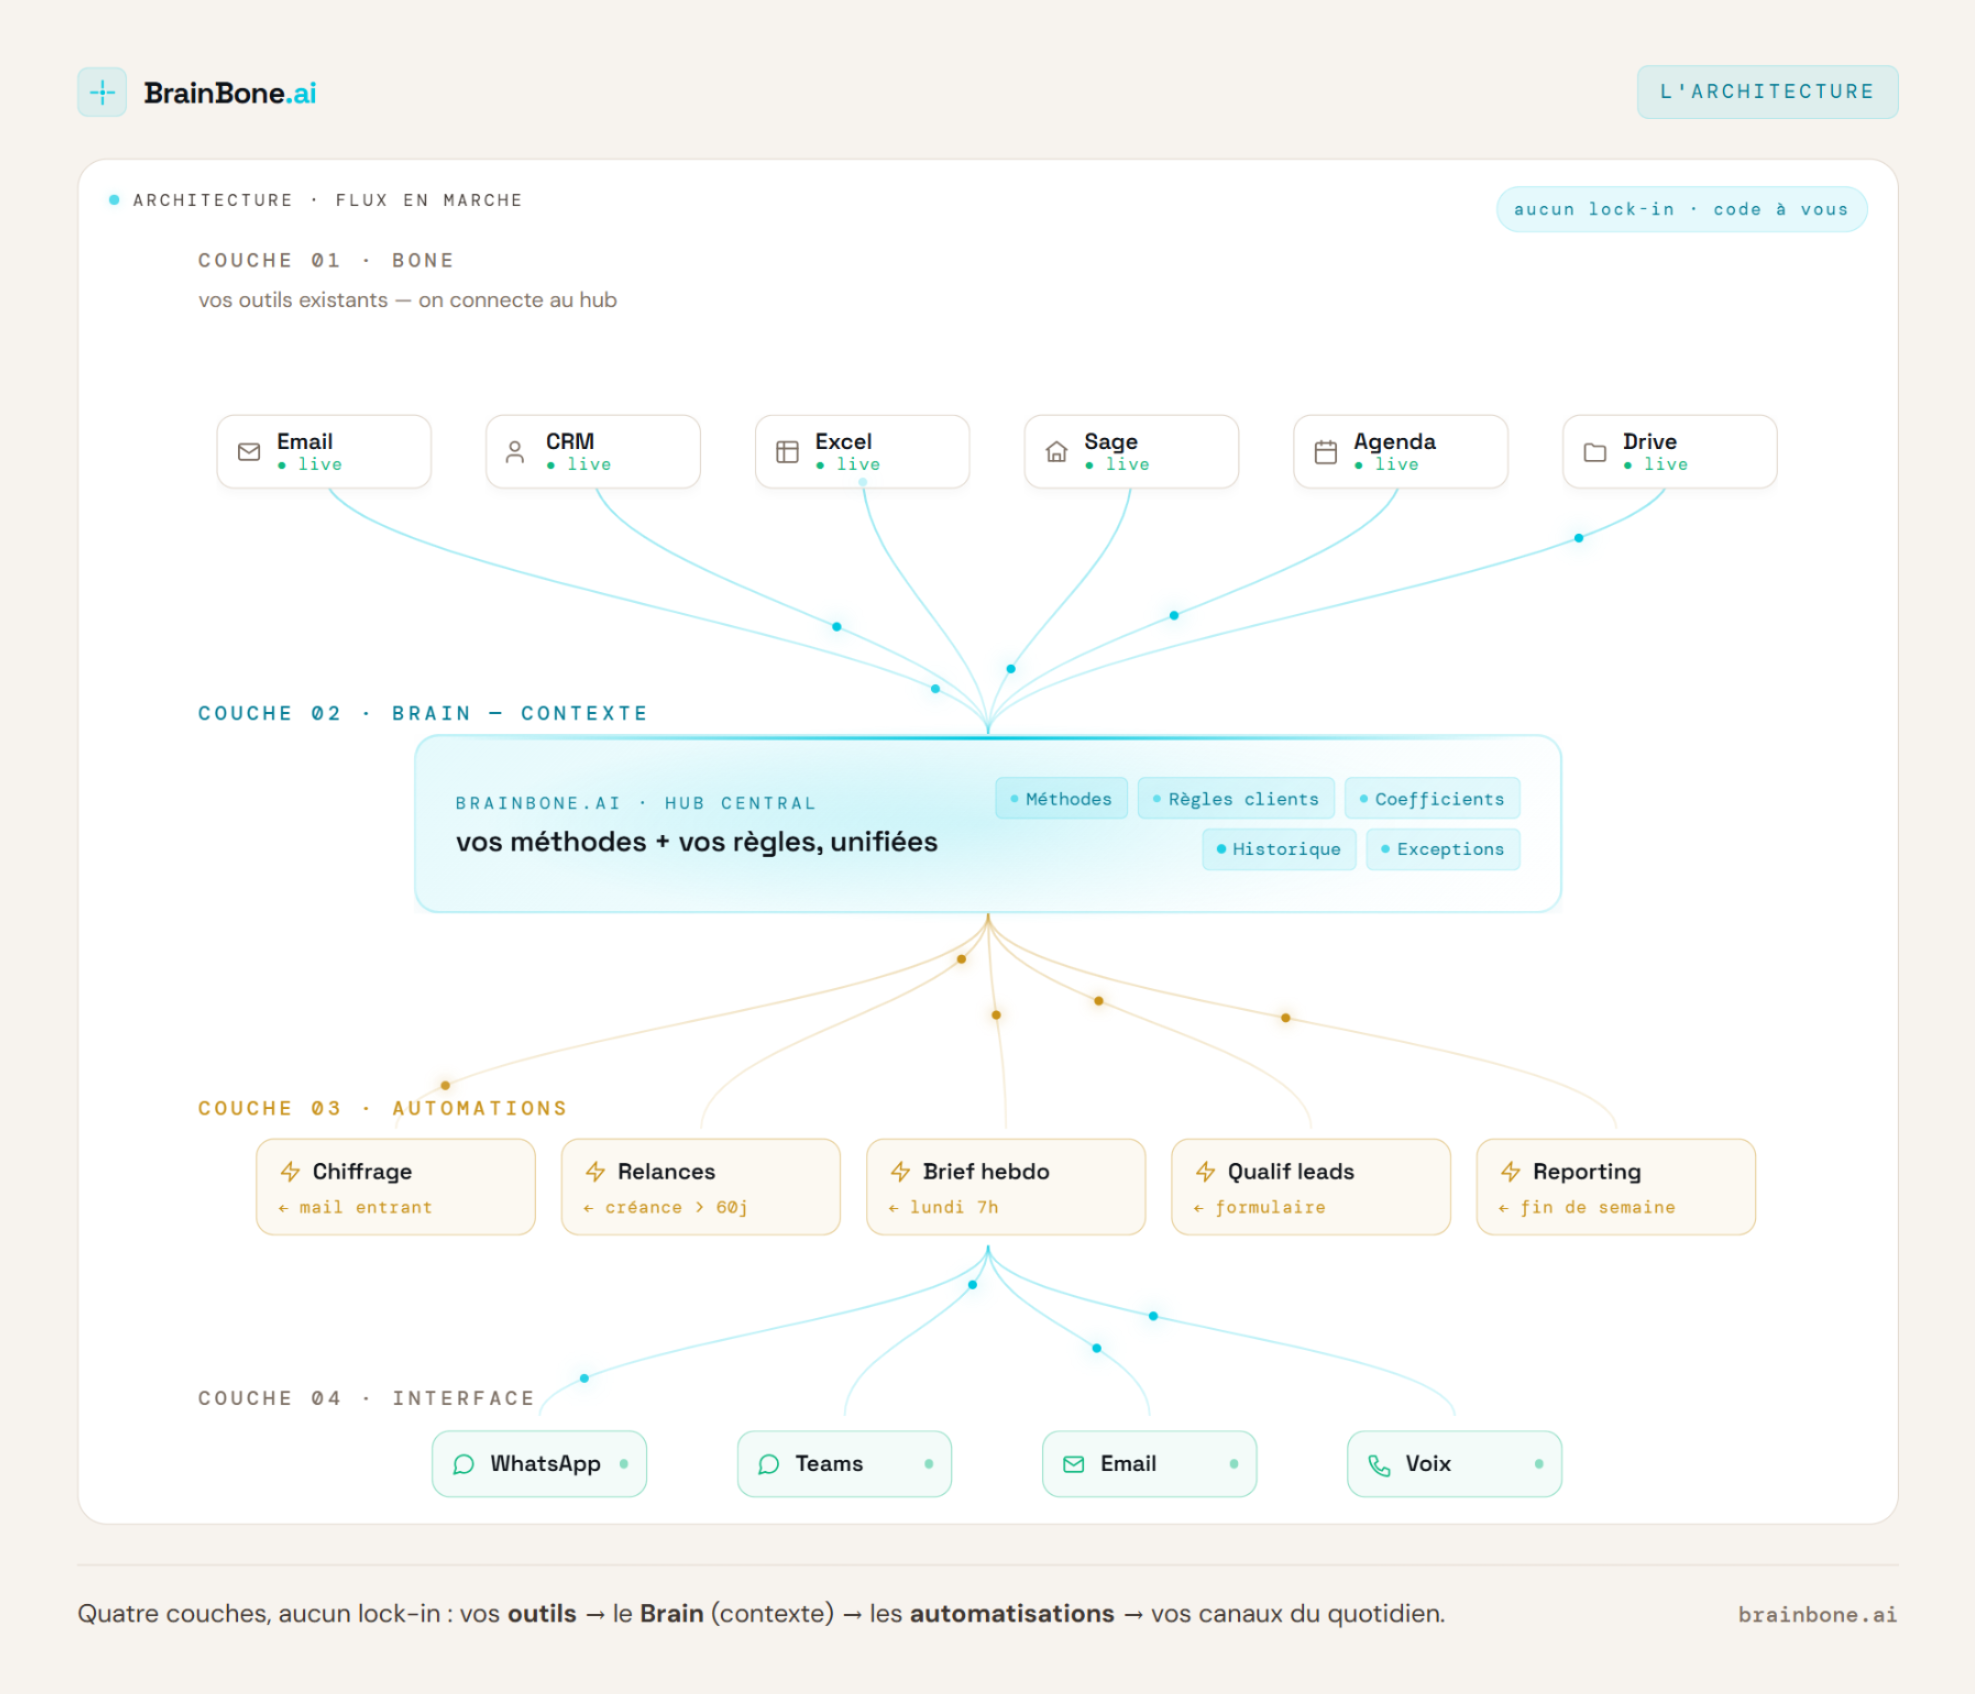1975x1694 pixels.
Task: Click the chat bubble icon on WhatsApp
Action: point(464,1464)
